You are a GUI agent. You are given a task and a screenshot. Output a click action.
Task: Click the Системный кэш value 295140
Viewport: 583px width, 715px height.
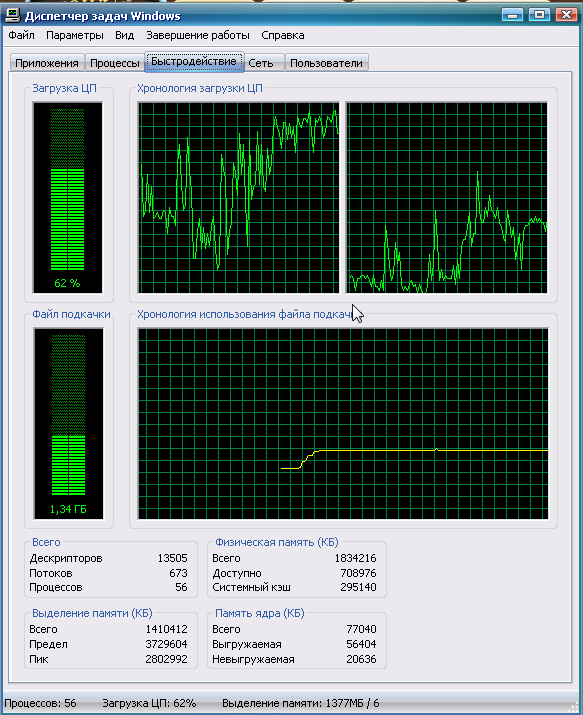[358, 587]
